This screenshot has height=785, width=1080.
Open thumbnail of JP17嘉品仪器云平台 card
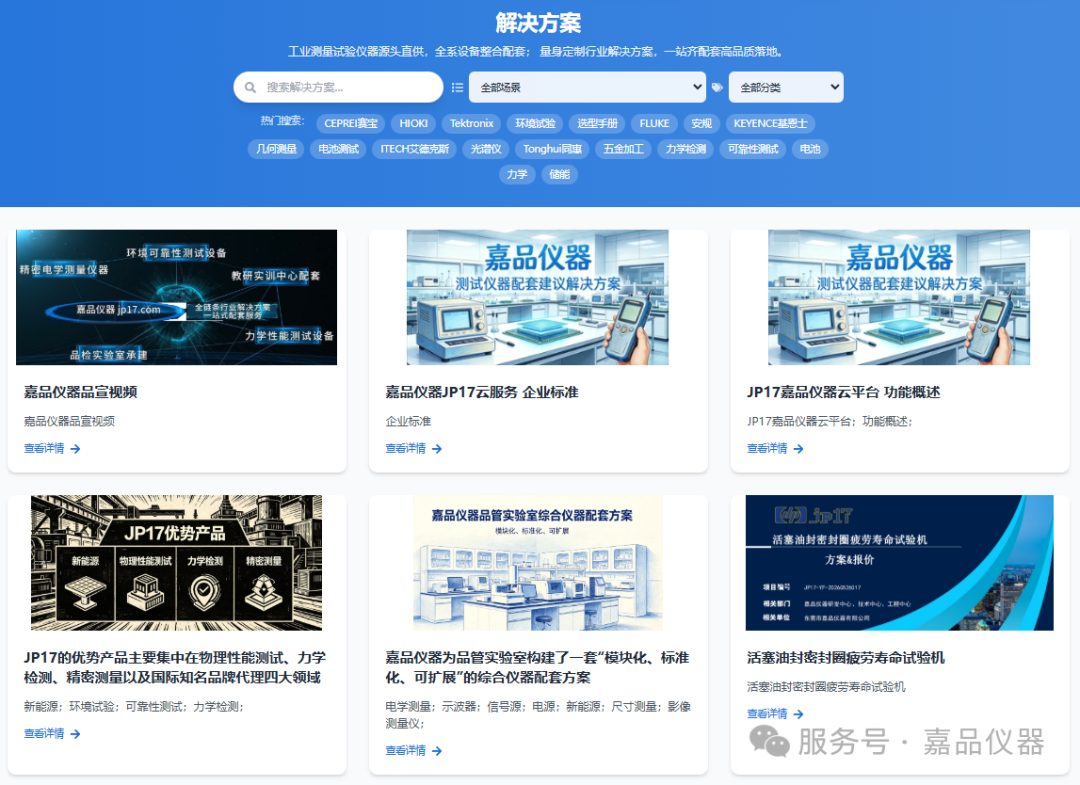tap(899, 297)
